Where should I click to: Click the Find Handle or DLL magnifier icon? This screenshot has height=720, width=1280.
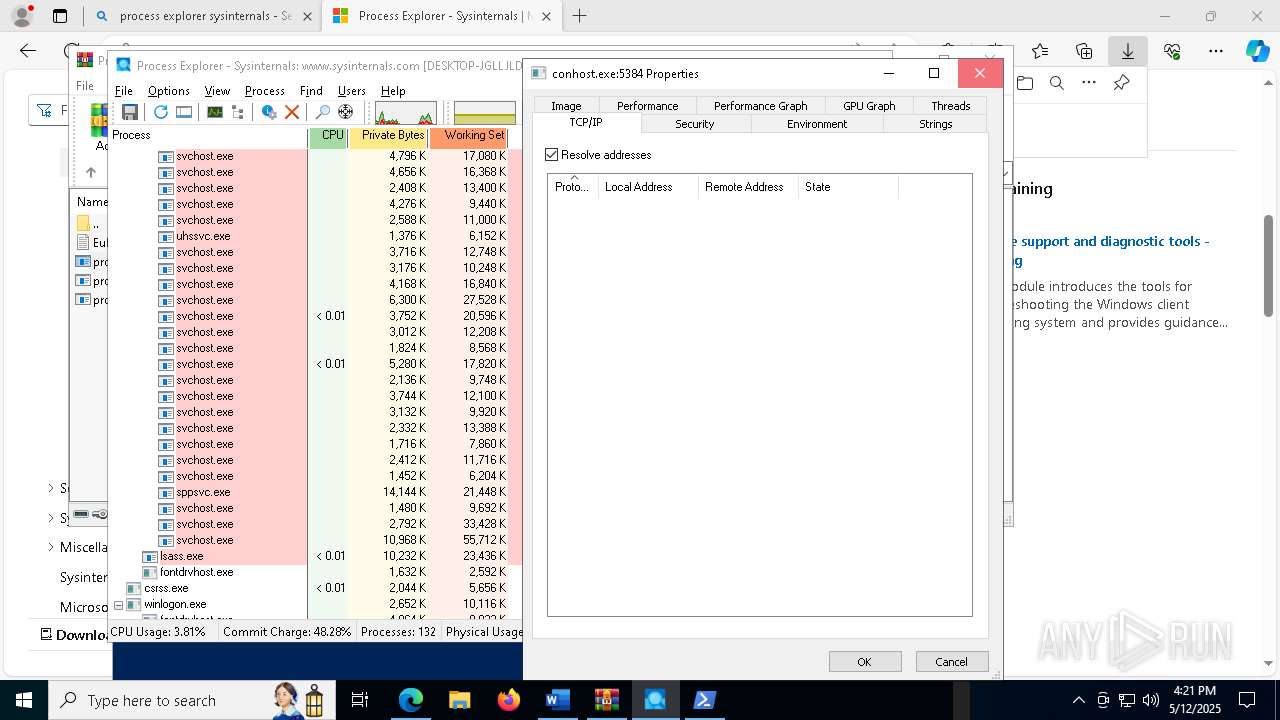323,112
